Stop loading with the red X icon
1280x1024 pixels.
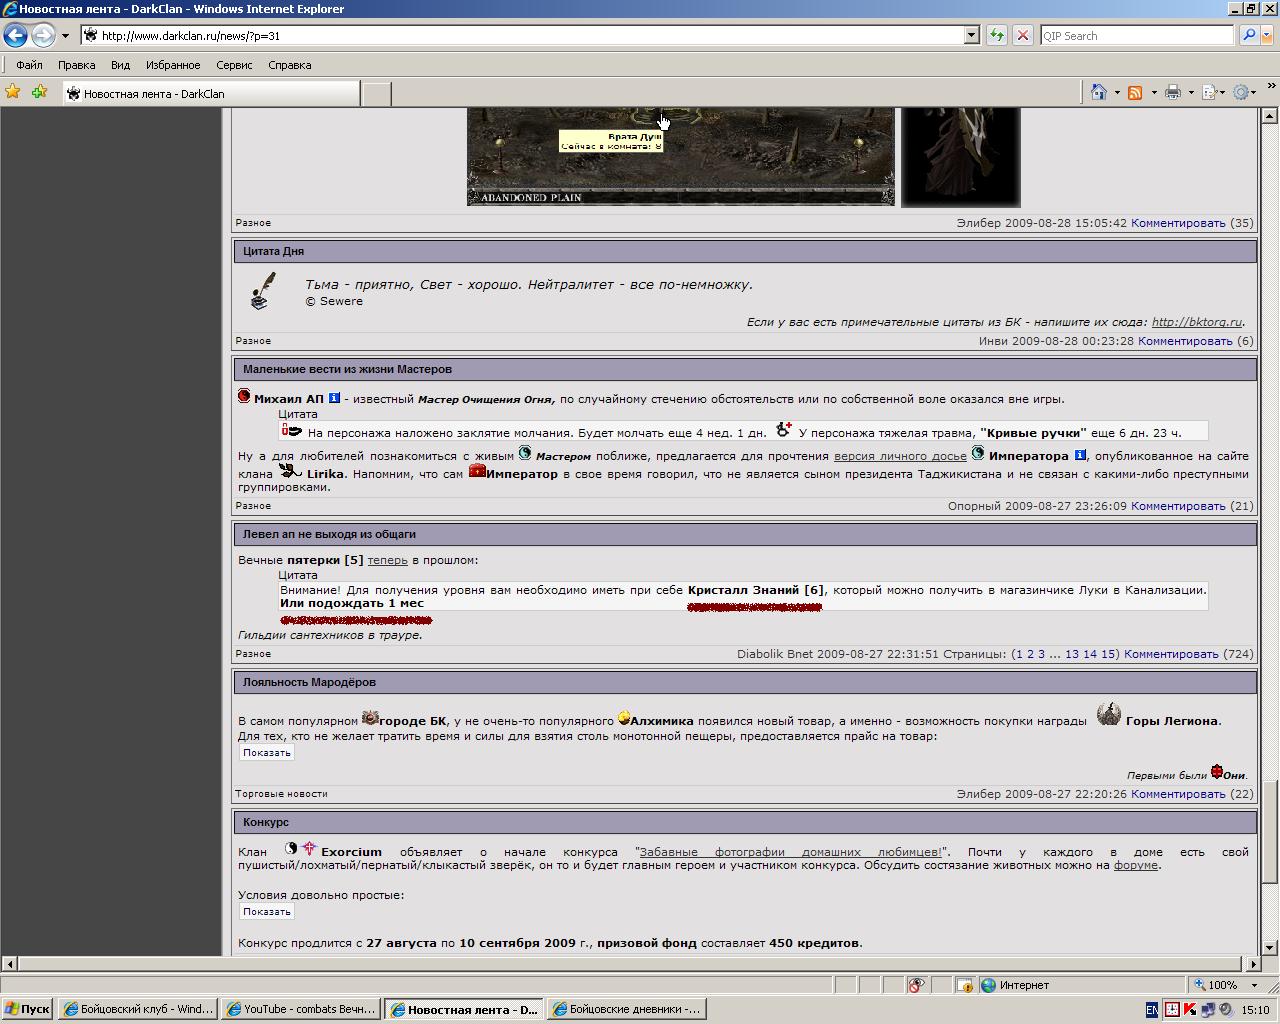(1022, 35)
